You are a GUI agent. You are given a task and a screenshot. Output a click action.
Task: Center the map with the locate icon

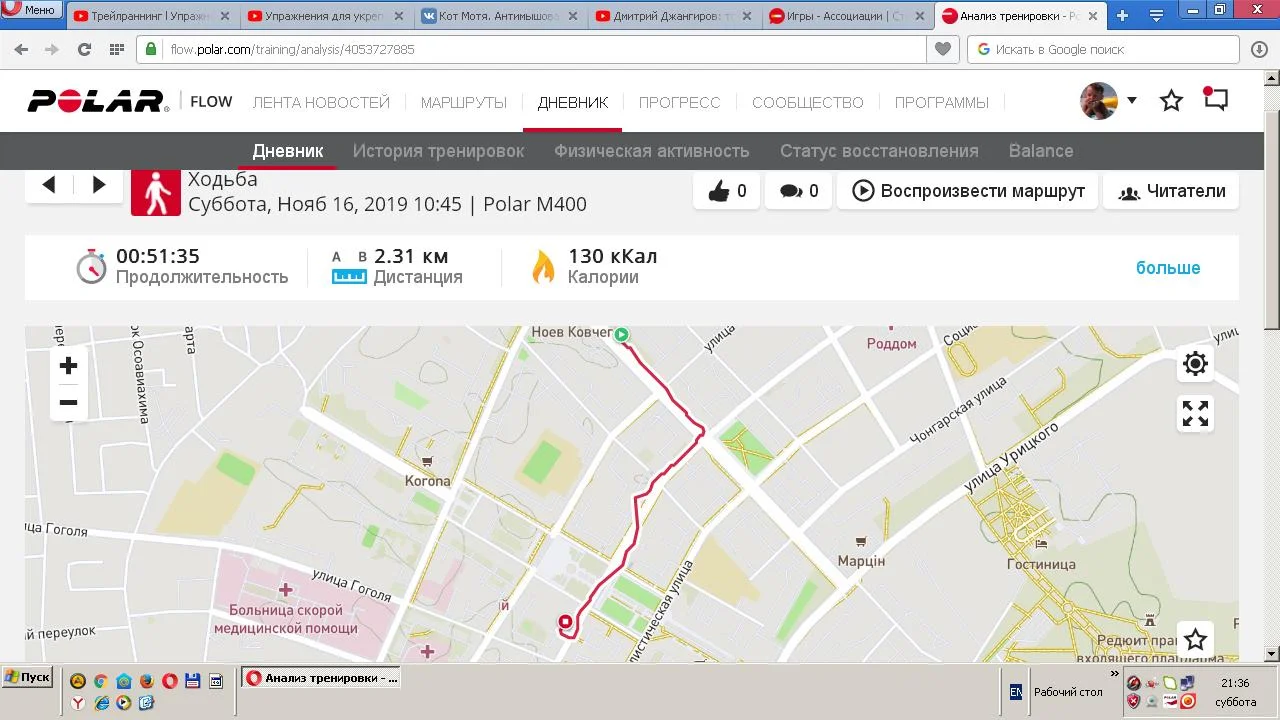(1195, 363)
